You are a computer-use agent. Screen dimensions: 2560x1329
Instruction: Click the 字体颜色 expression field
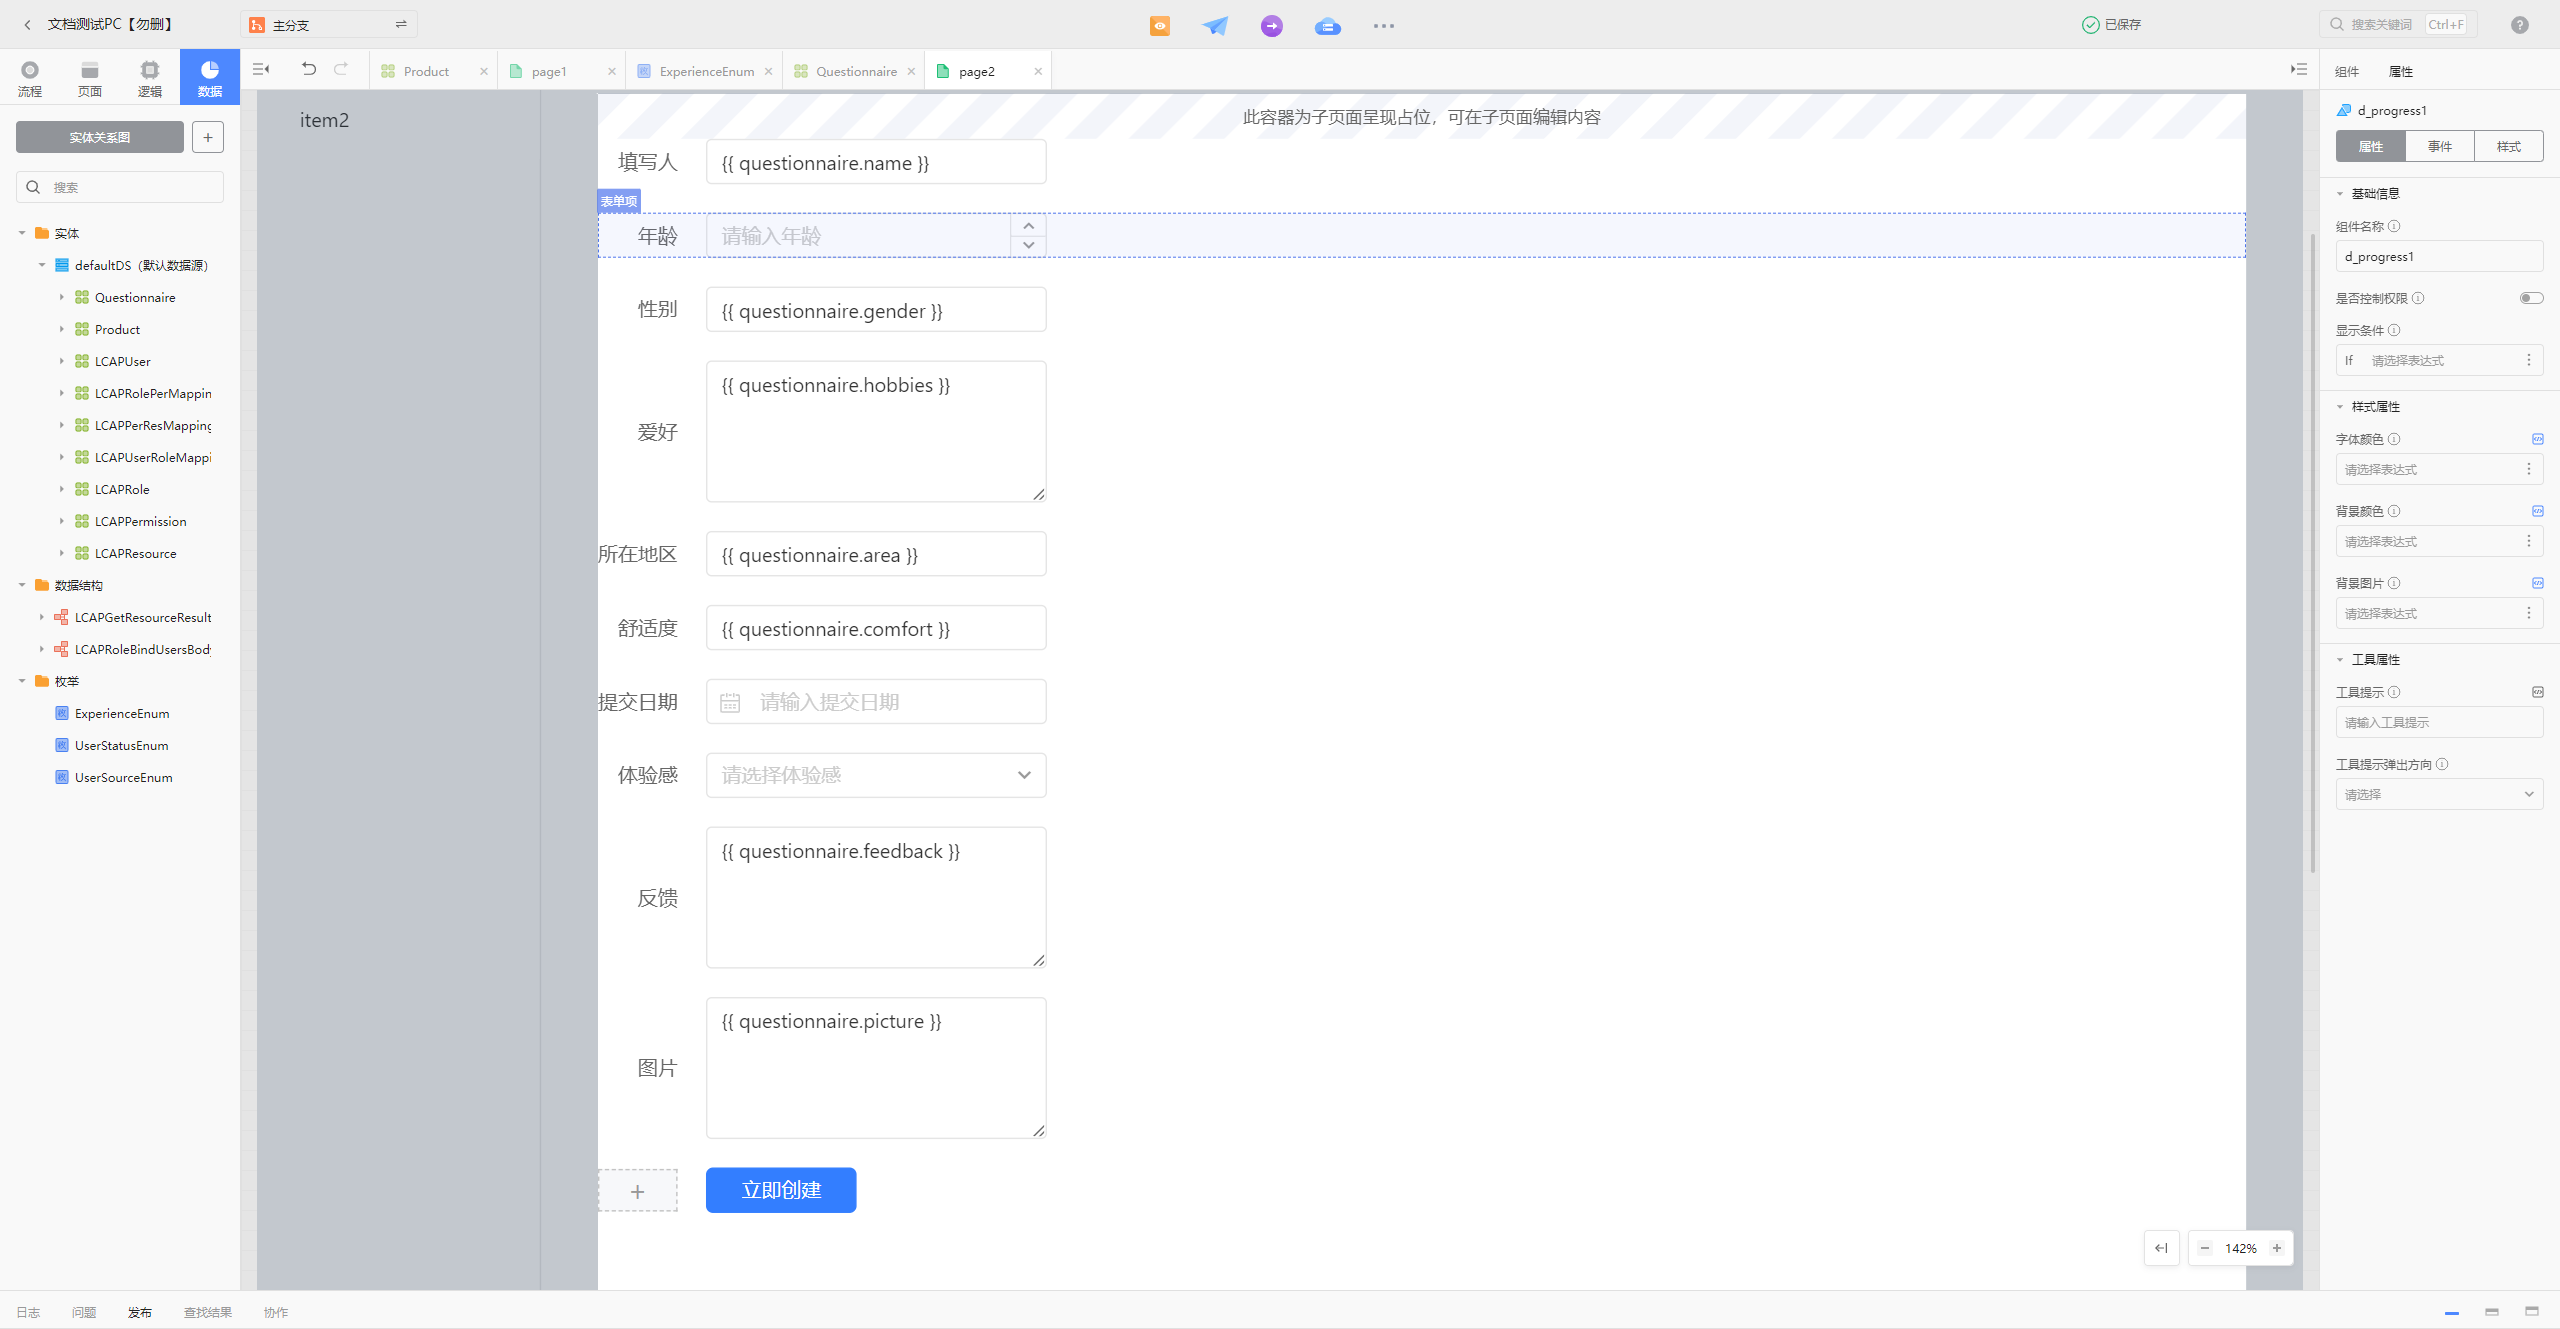point(2440,469)
